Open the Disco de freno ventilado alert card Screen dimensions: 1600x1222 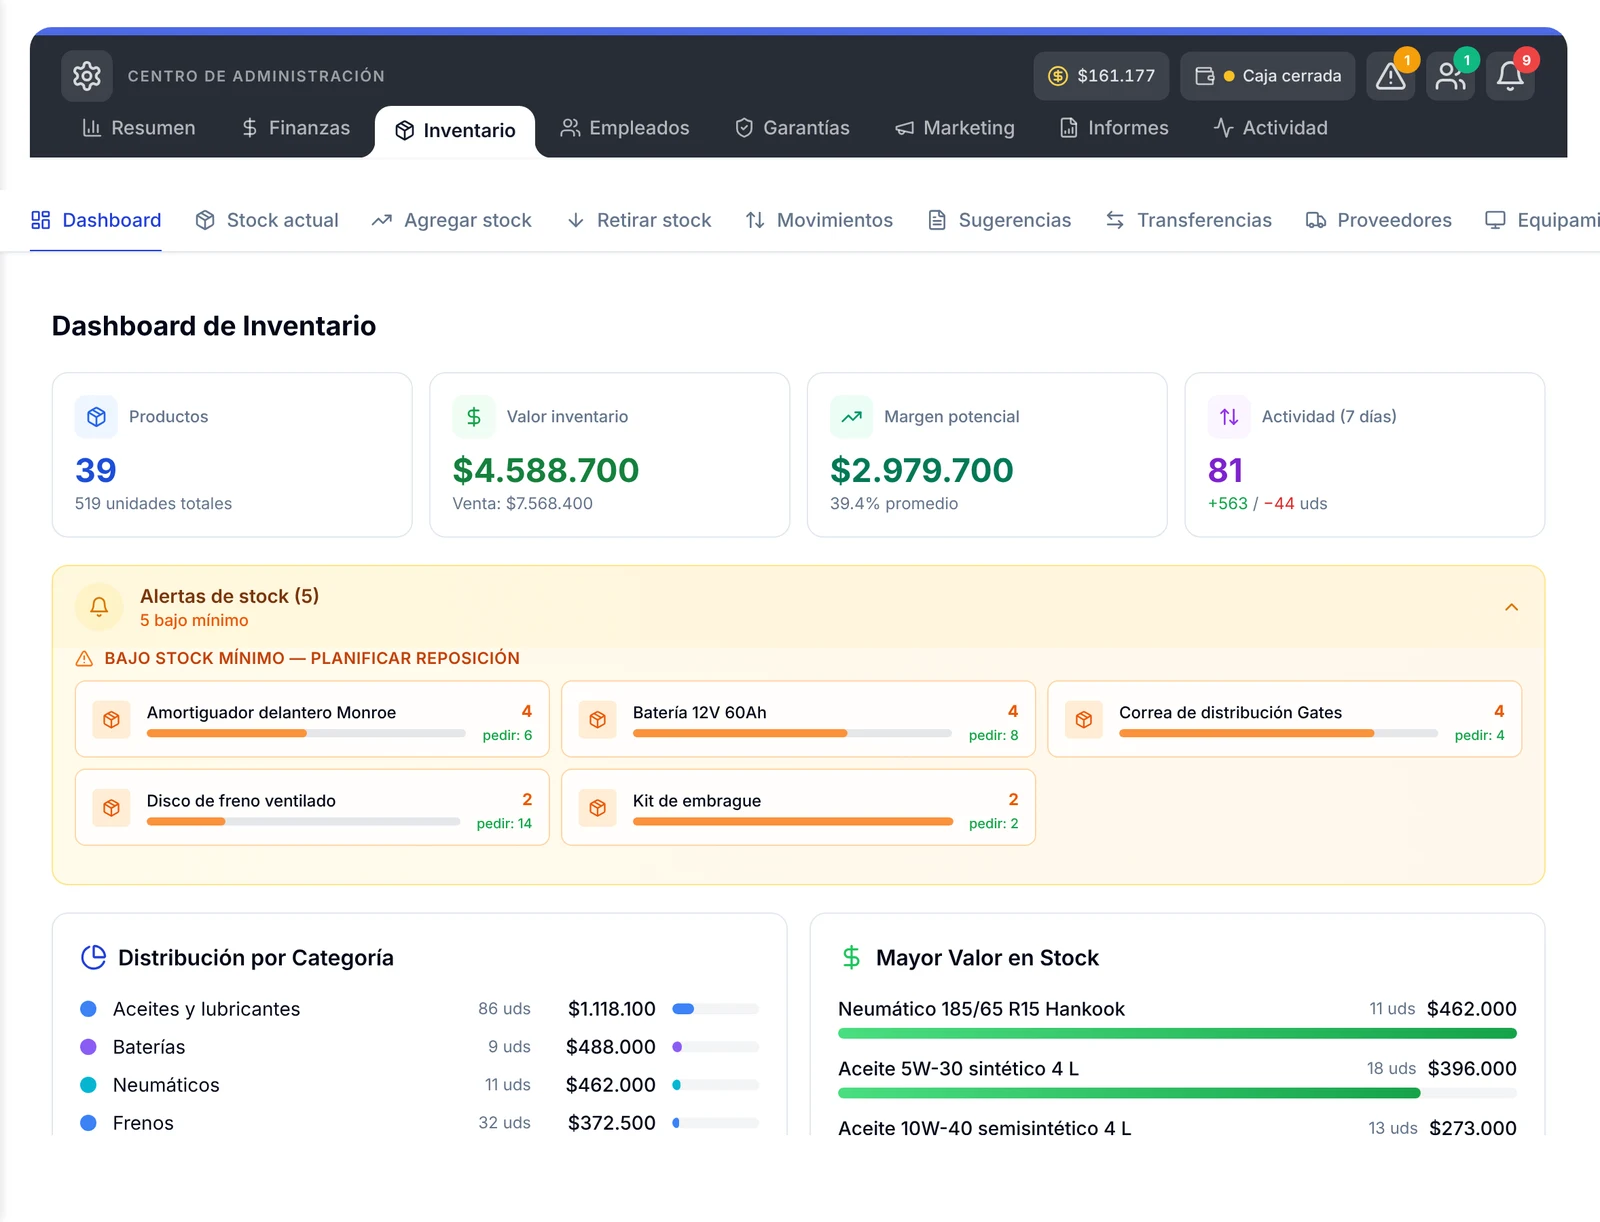pos(312,808)
